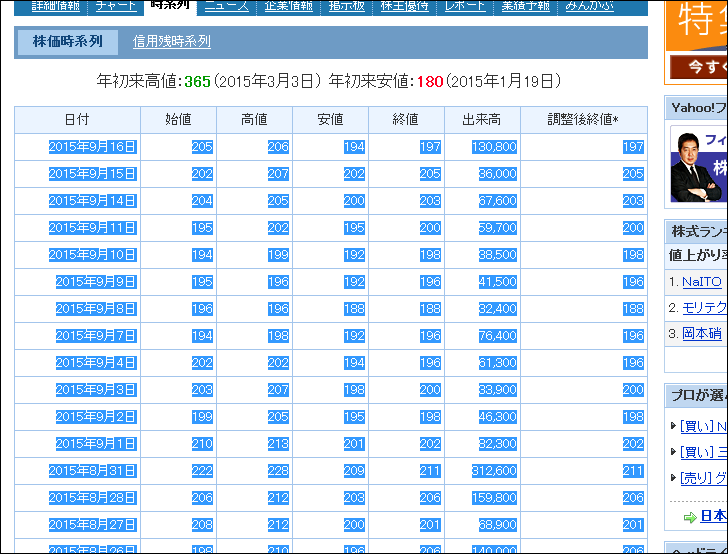Open the みんかぶ tab
Image resolution: width=728 pixels, height=554 pixels.
589,6
